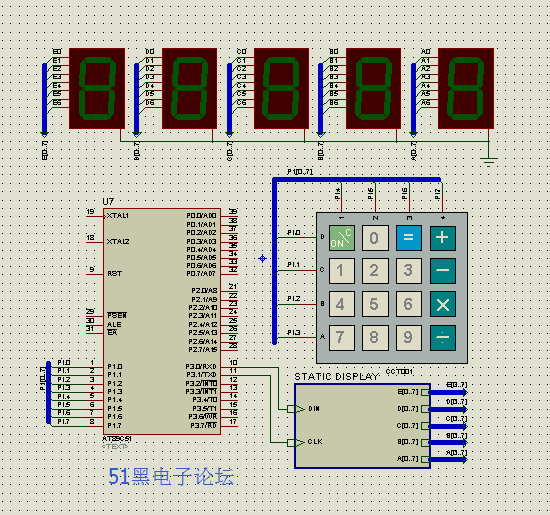Screen dimensions: 550x515
Task: Click the ground terminal symbol
Action: 489,161
